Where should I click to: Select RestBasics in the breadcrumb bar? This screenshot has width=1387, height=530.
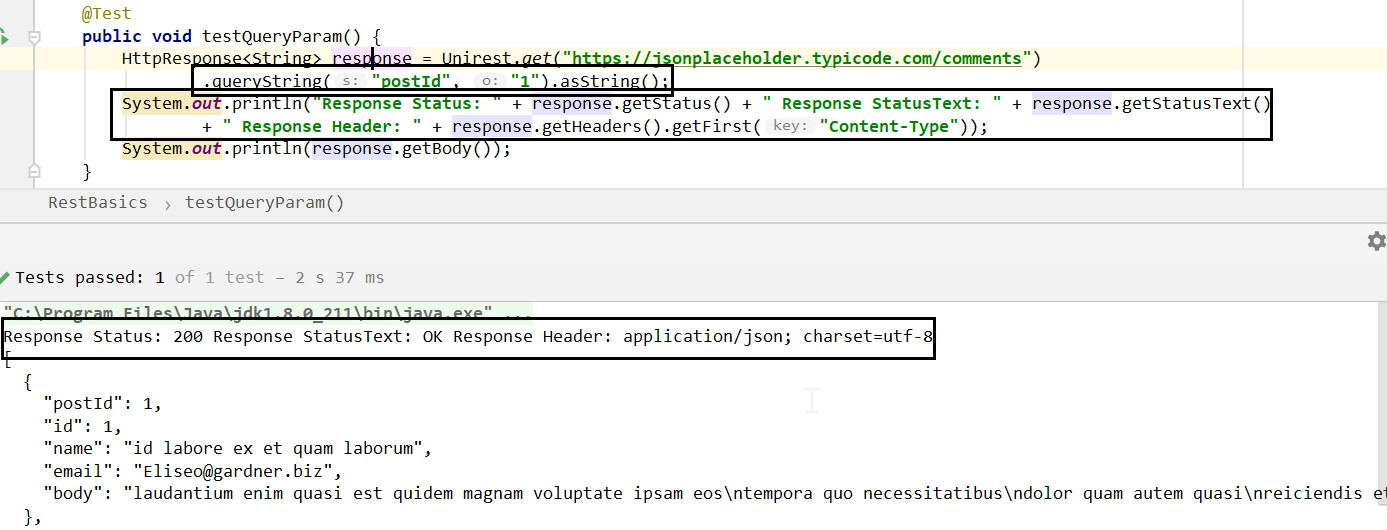coord(97,203)
